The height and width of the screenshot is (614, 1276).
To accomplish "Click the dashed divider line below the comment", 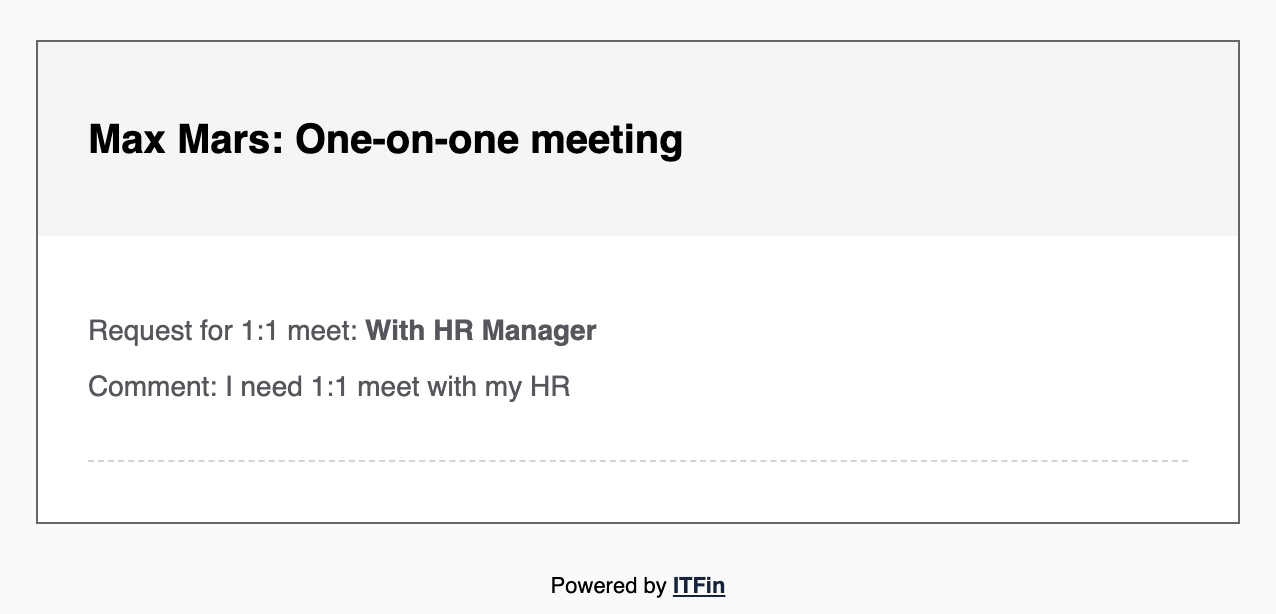I will [x=638, y=461].
